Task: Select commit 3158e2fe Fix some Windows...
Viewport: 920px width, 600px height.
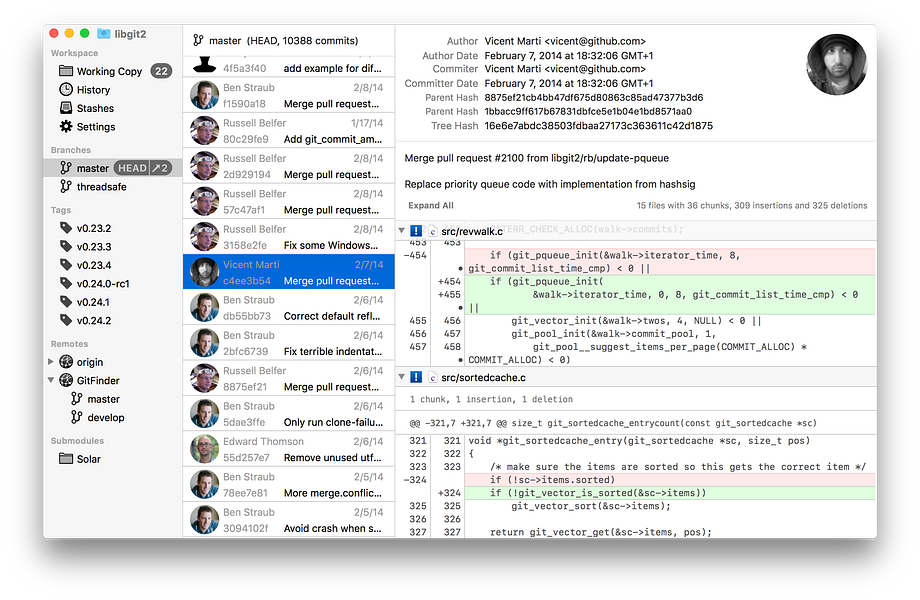Action: coord(289,237)
